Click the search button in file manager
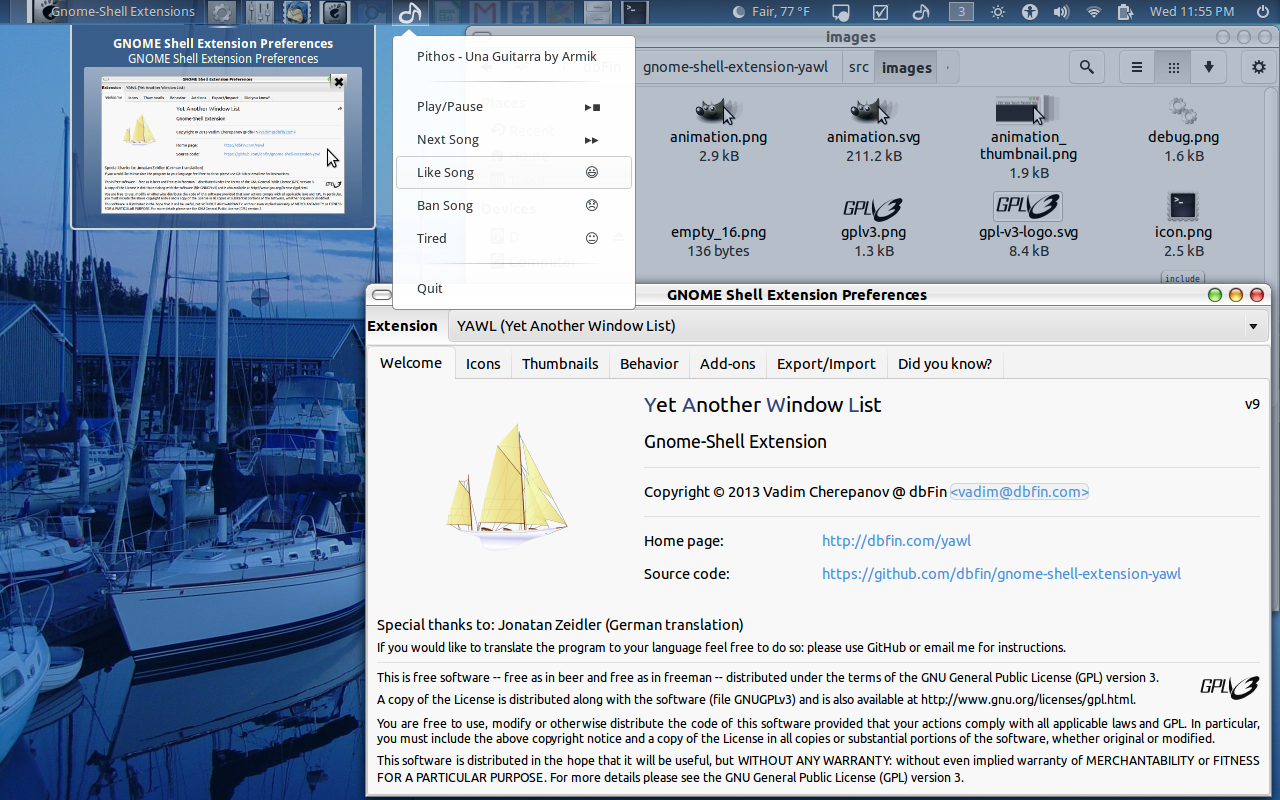Viewport: 1280px width, 800px height. pyautogui.click(x=1086, y=68)
